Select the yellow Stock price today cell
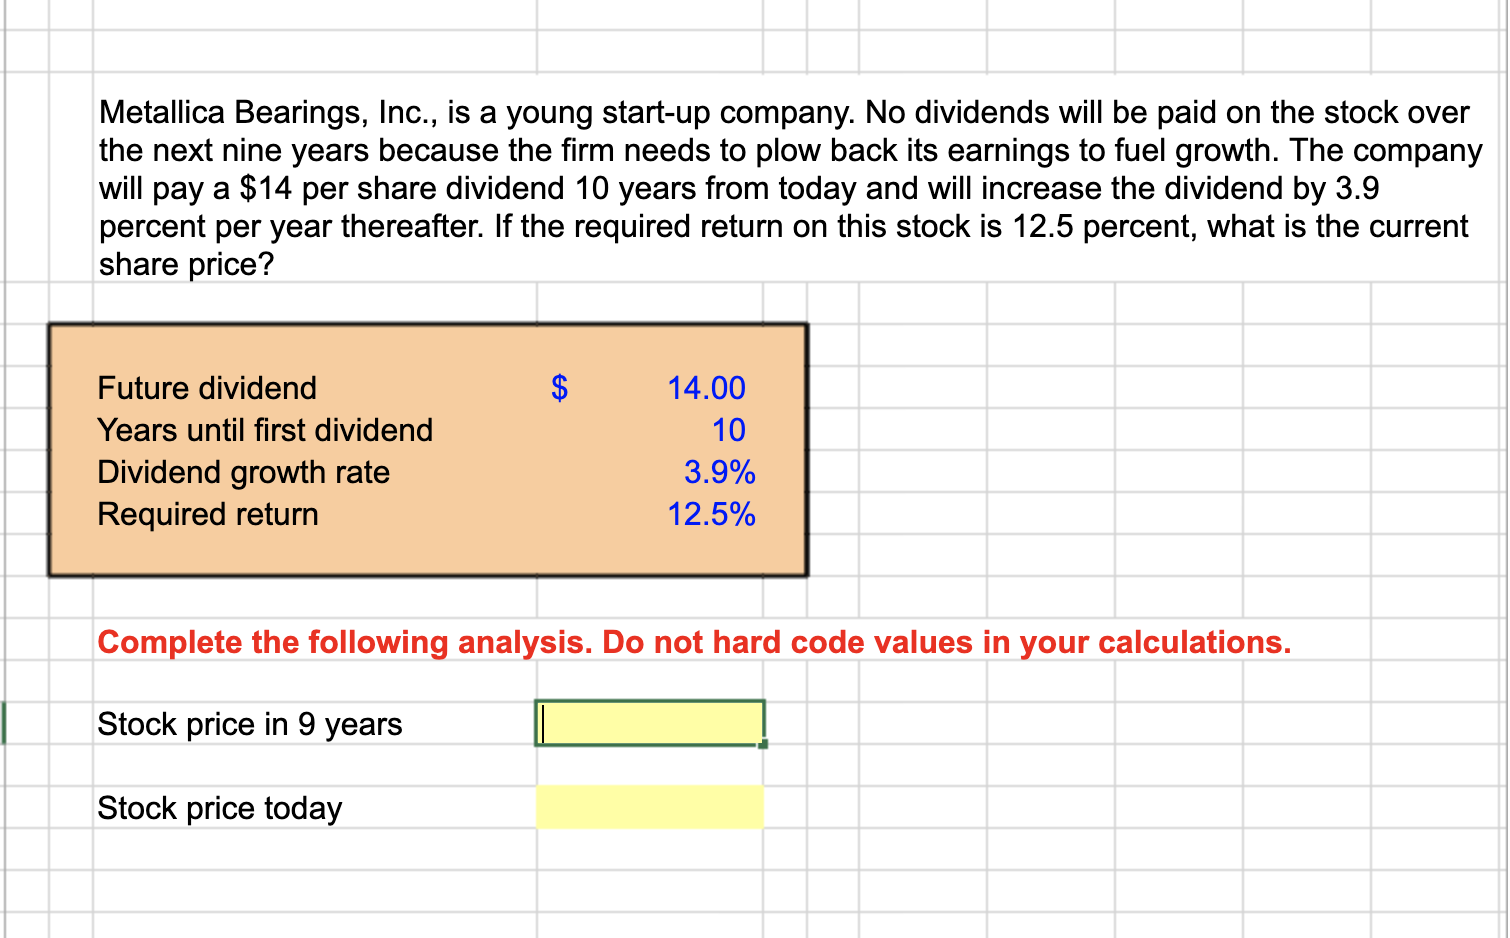This screenshot has height=938, width=1510. coord(648,806)
